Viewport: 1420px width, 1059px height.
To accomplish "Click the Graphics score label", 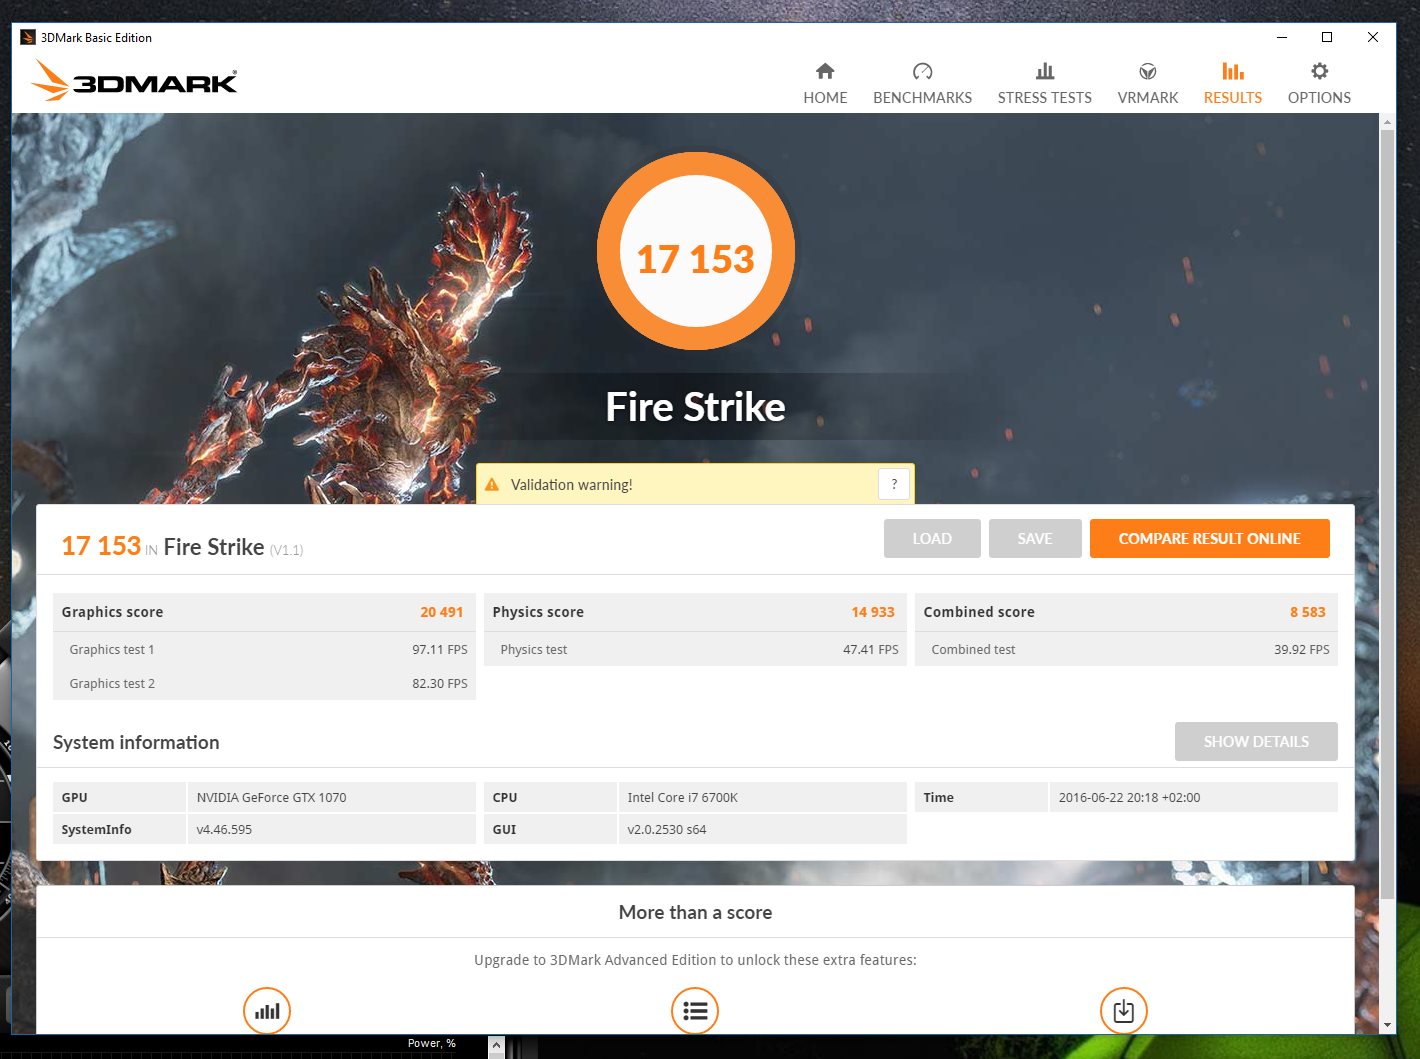I will [112, 612].
